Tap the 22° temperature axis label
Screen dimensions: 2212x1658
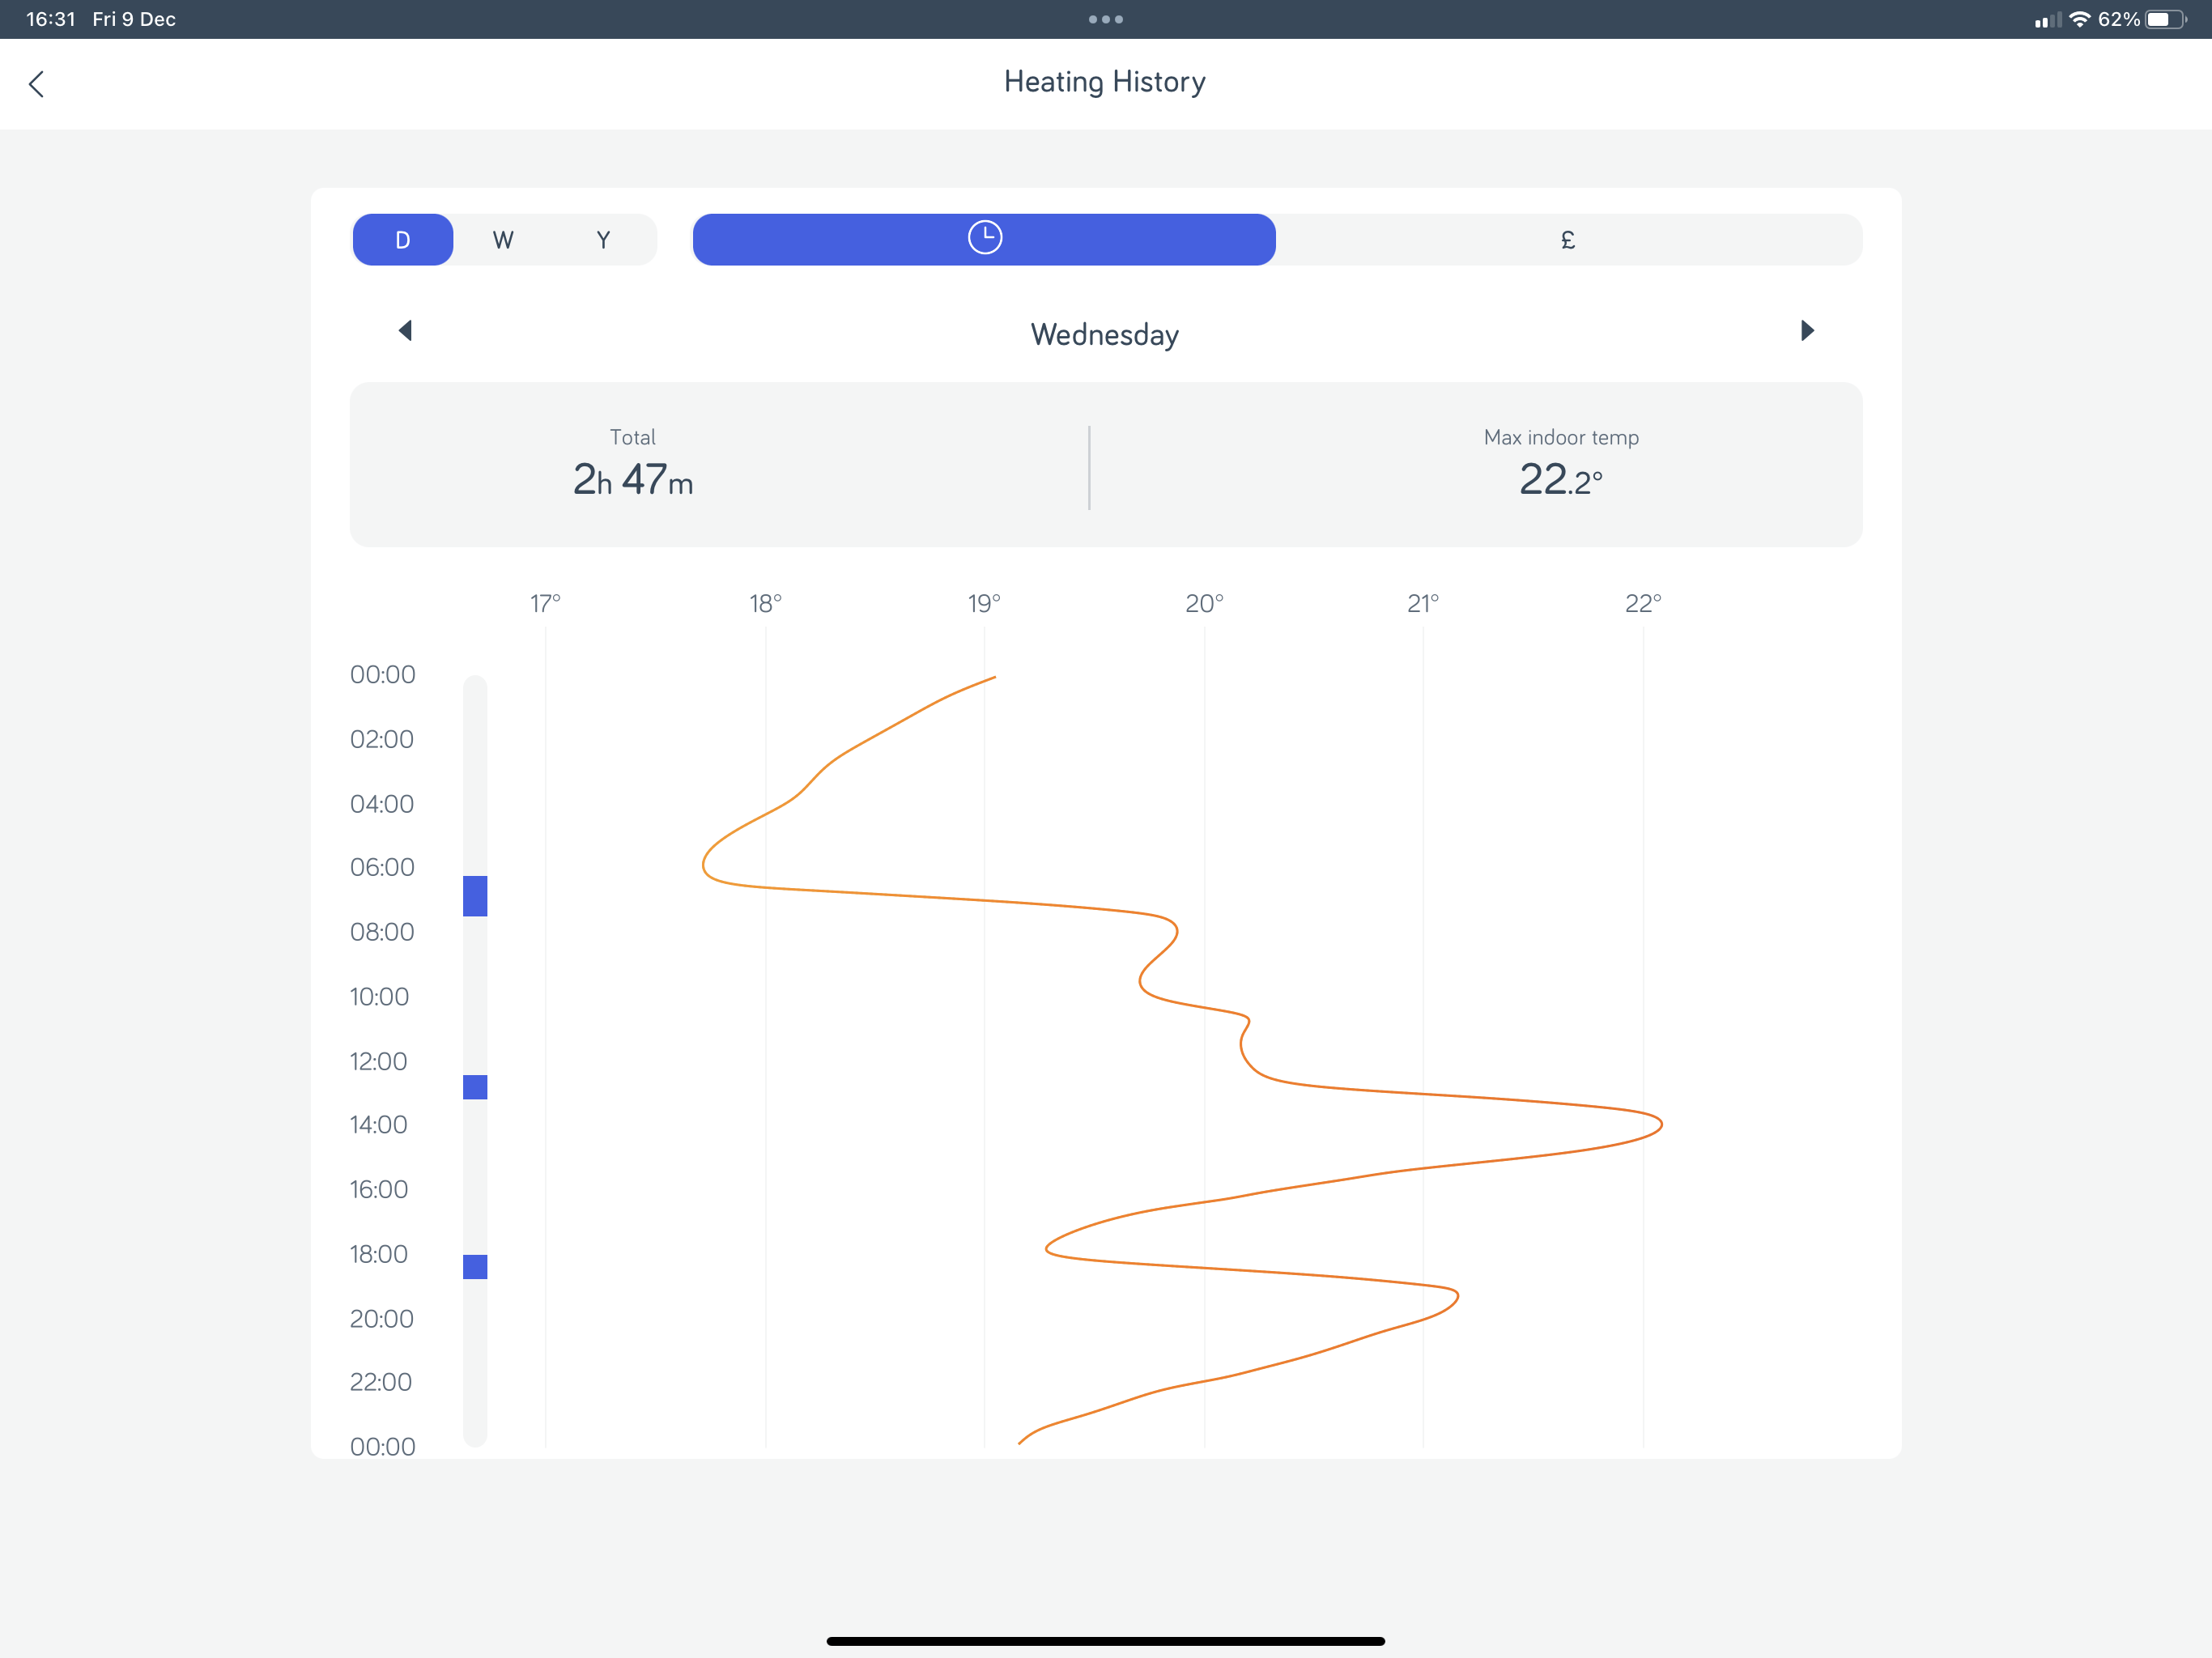coord(1643,603)
